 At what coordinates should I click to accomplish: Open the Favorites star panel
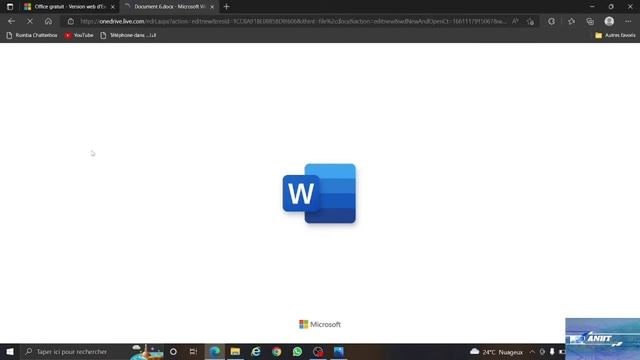point(571,21)
